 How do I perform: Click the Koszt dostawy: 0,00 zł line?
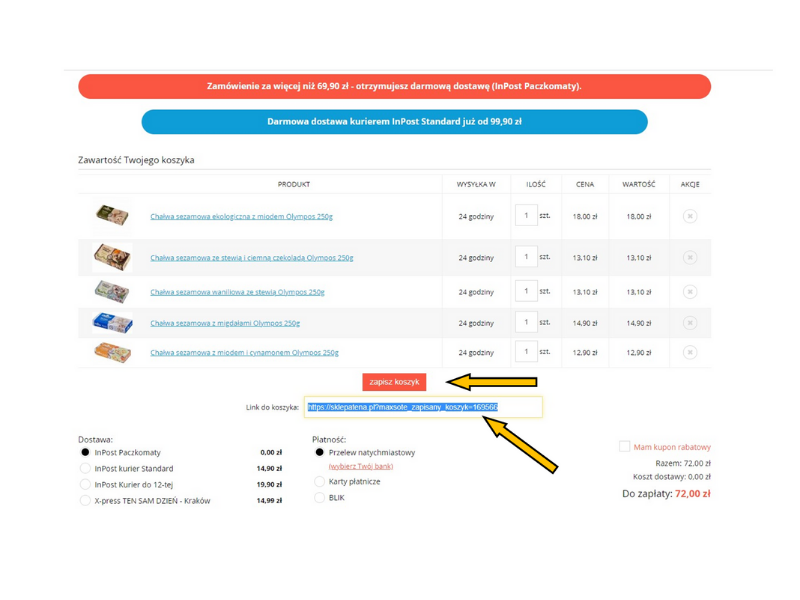(x=672, y=477)
